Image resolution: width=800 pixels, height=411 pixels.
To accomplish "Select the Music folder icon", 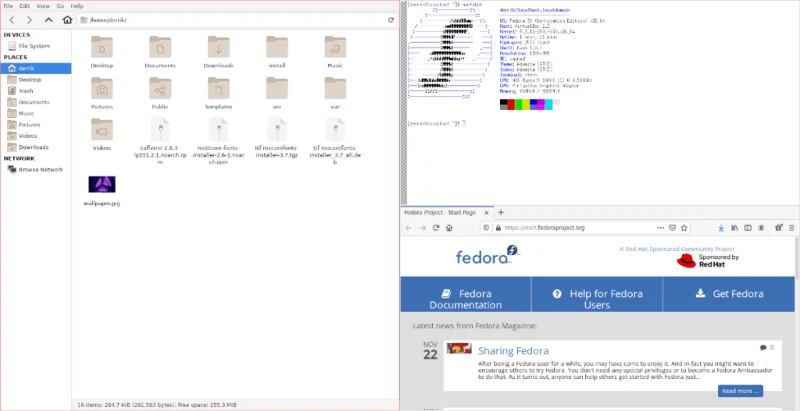I will pos(335,47).
